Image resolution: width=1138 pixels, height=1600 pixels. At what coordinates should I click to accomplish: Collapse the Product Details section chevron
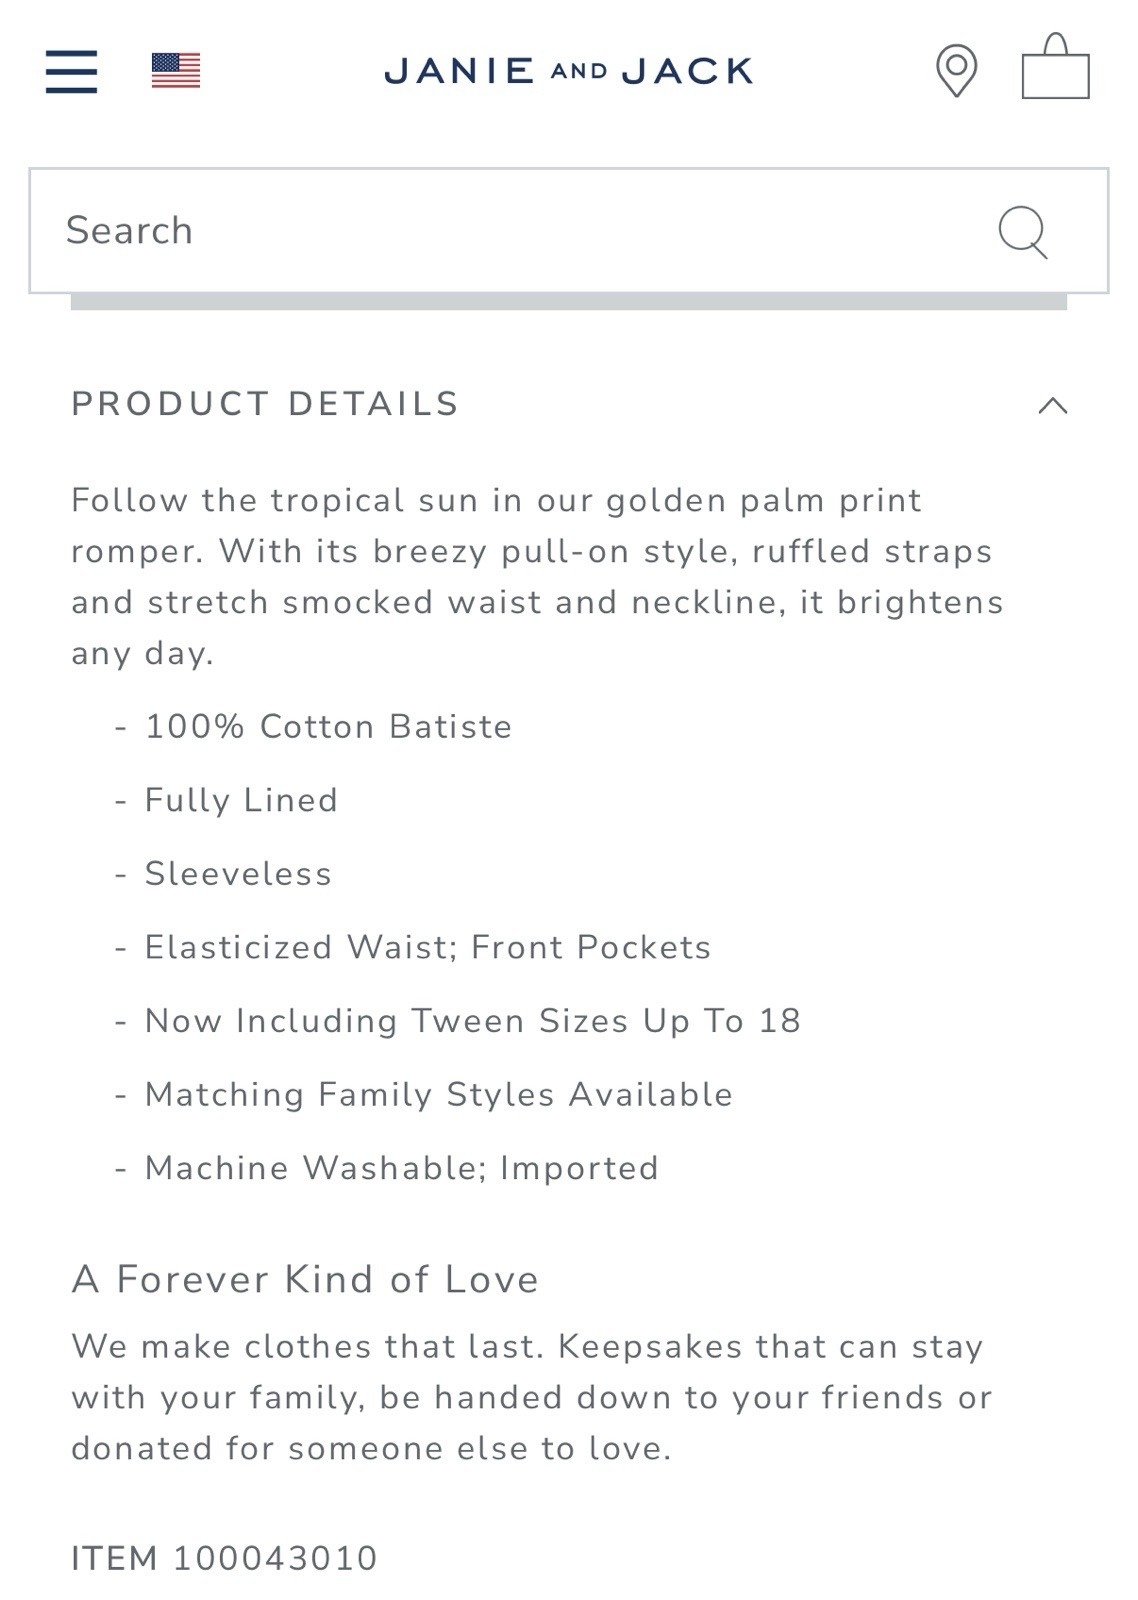(x=1053, y=405)
